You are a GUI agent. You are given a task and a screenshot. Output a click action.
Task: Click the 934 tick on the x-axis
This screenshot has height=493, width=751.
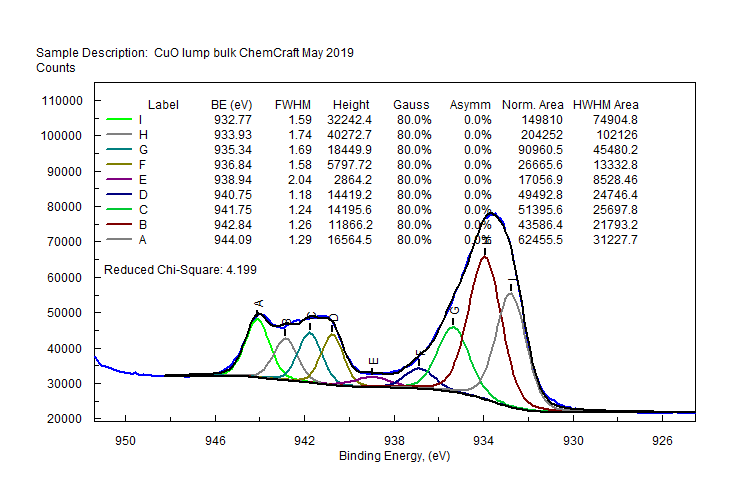pos(484,438)
